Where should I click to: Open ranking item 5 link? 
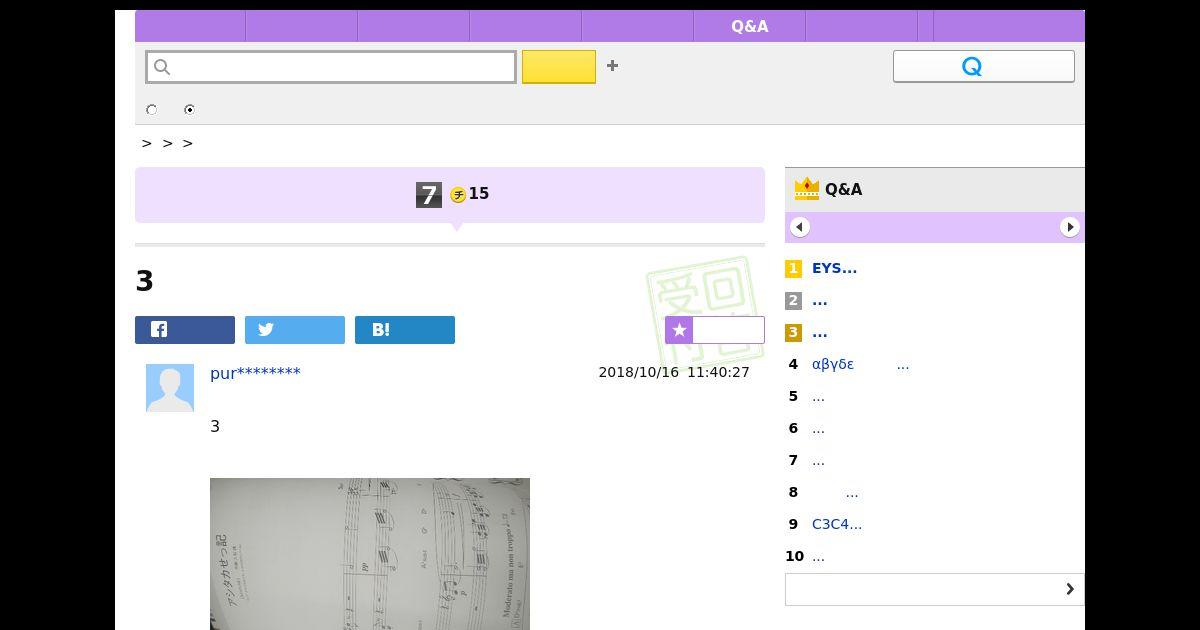tap(818, 396)
